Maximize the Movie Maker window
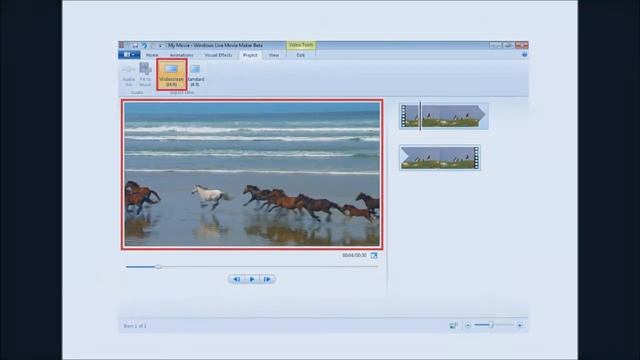This screenshot has height=360, width=640. click(508, 45)
